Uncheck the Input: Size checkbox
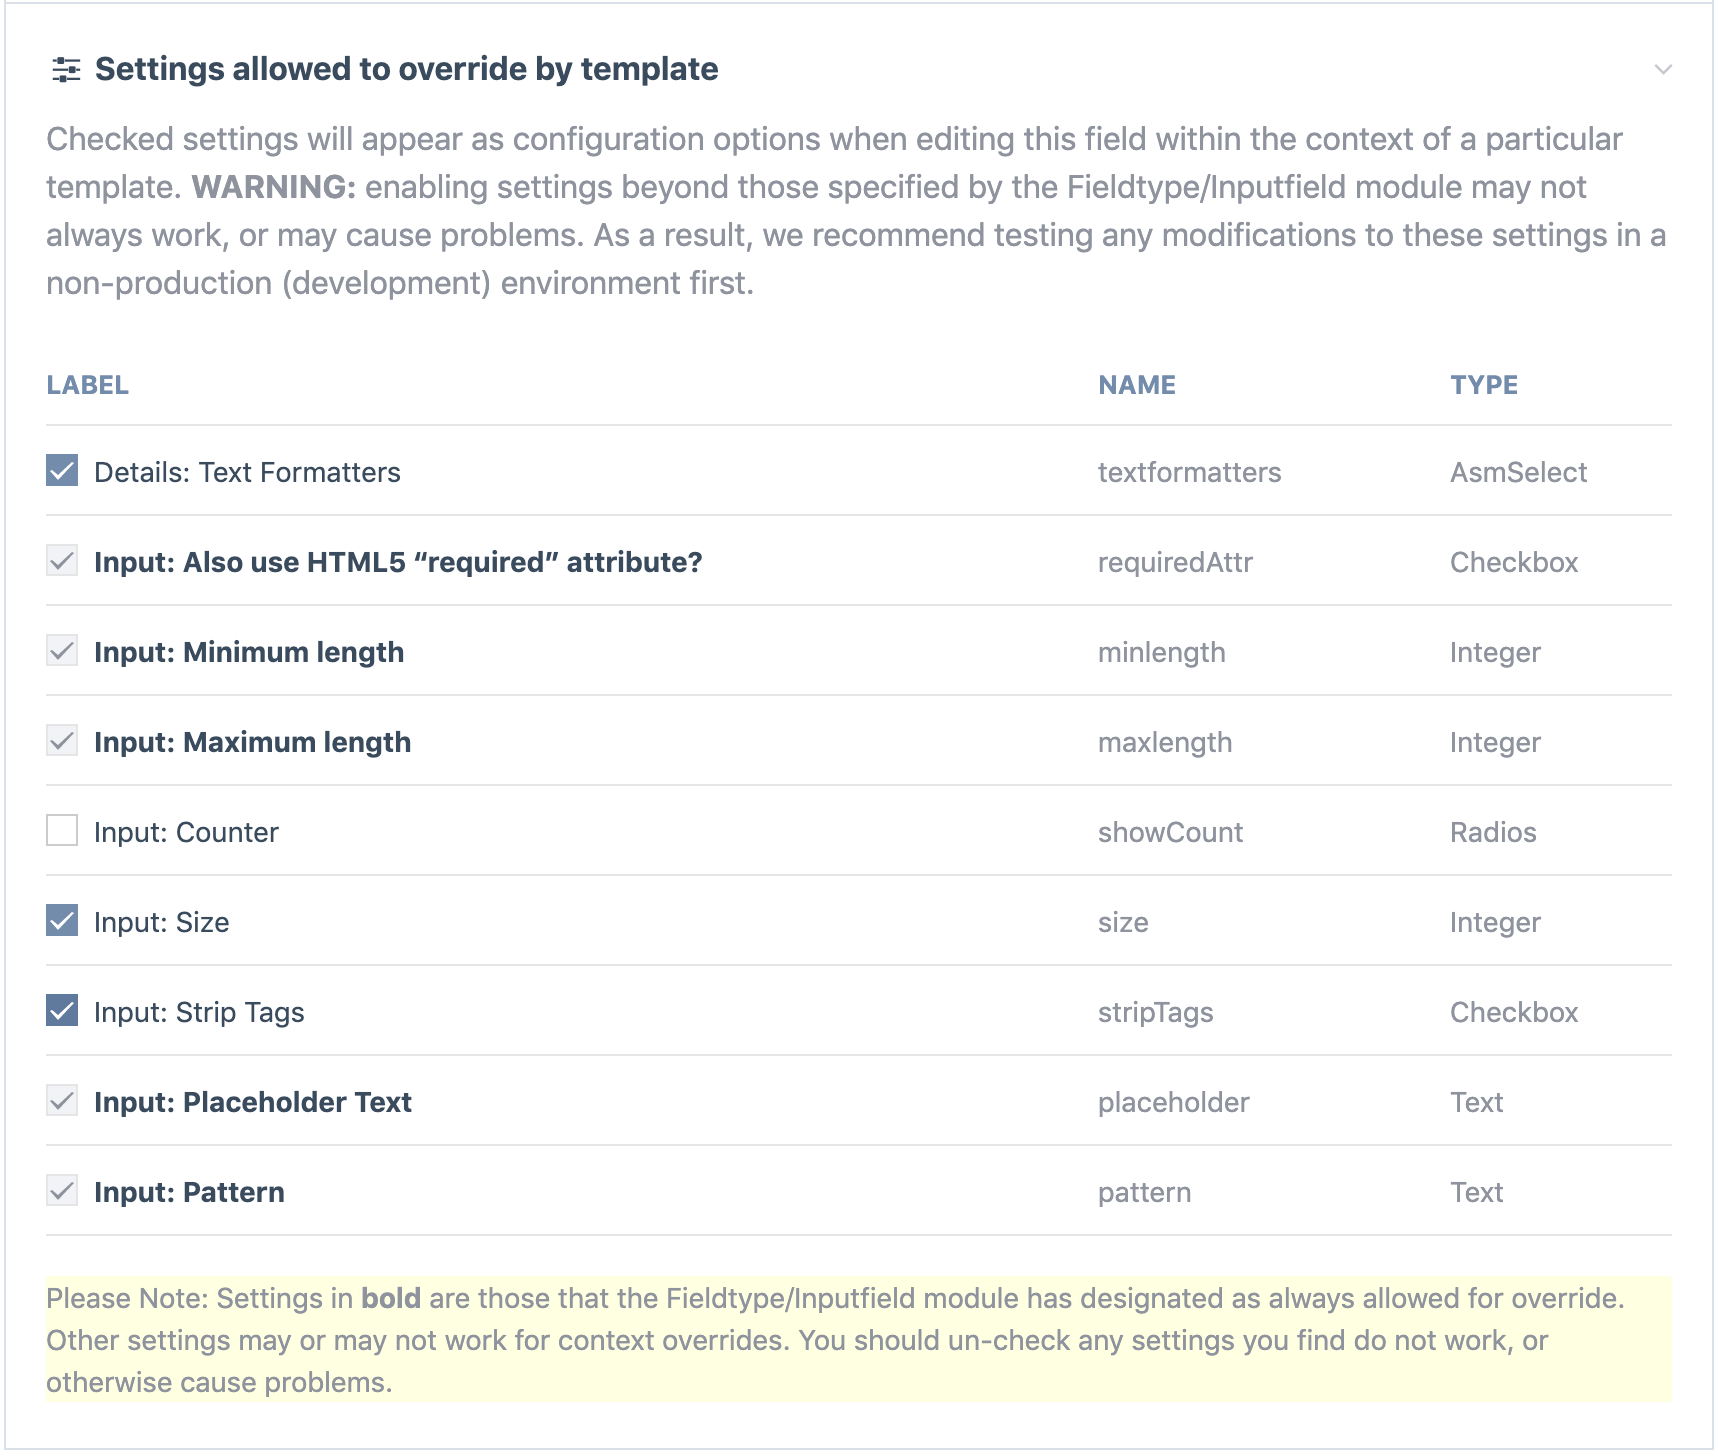This screenshot has height=1456, width=1718. tap(62, 920)
